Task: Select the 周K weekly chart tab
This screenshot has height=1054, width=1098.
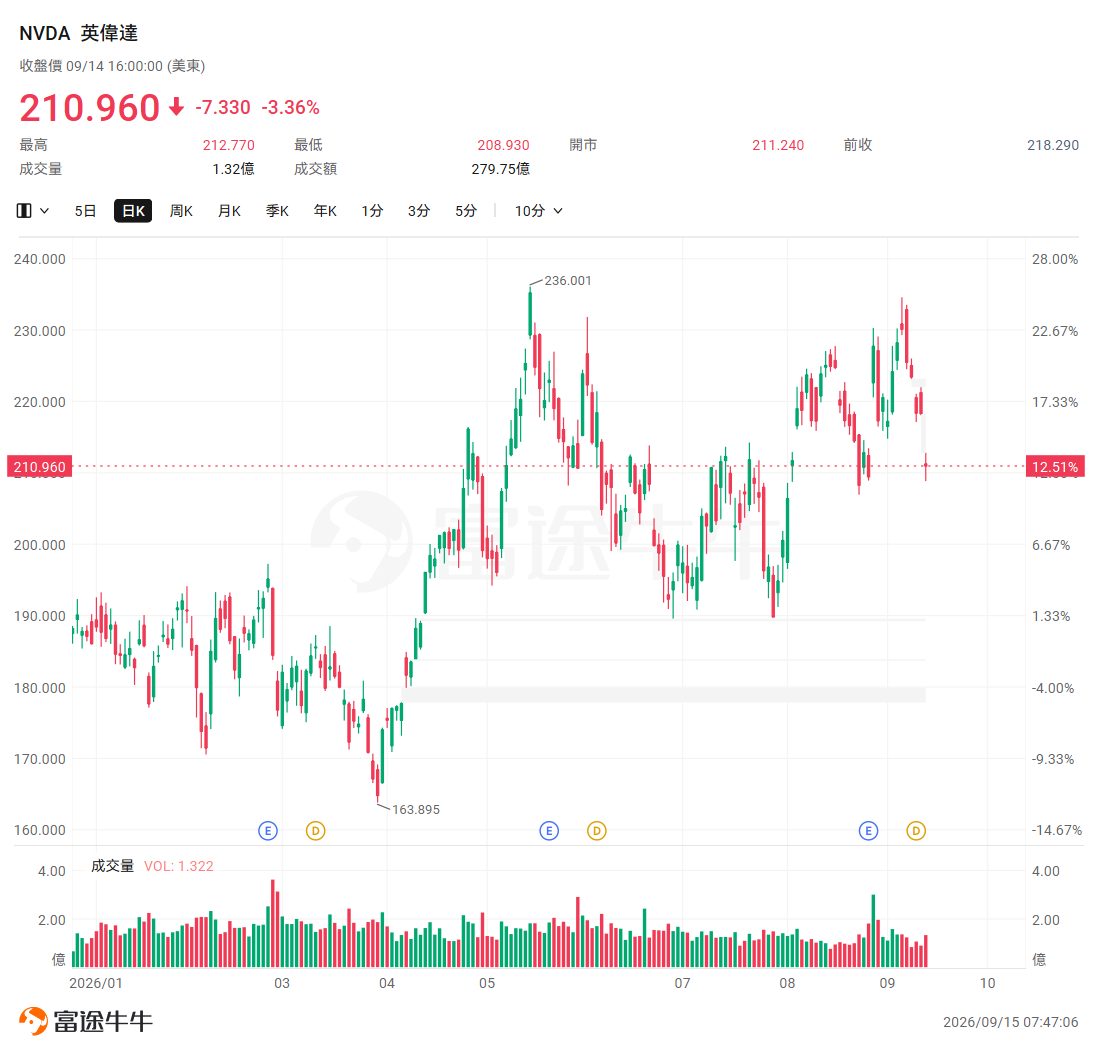Action: pyautogui.click(x=181, y=211)
